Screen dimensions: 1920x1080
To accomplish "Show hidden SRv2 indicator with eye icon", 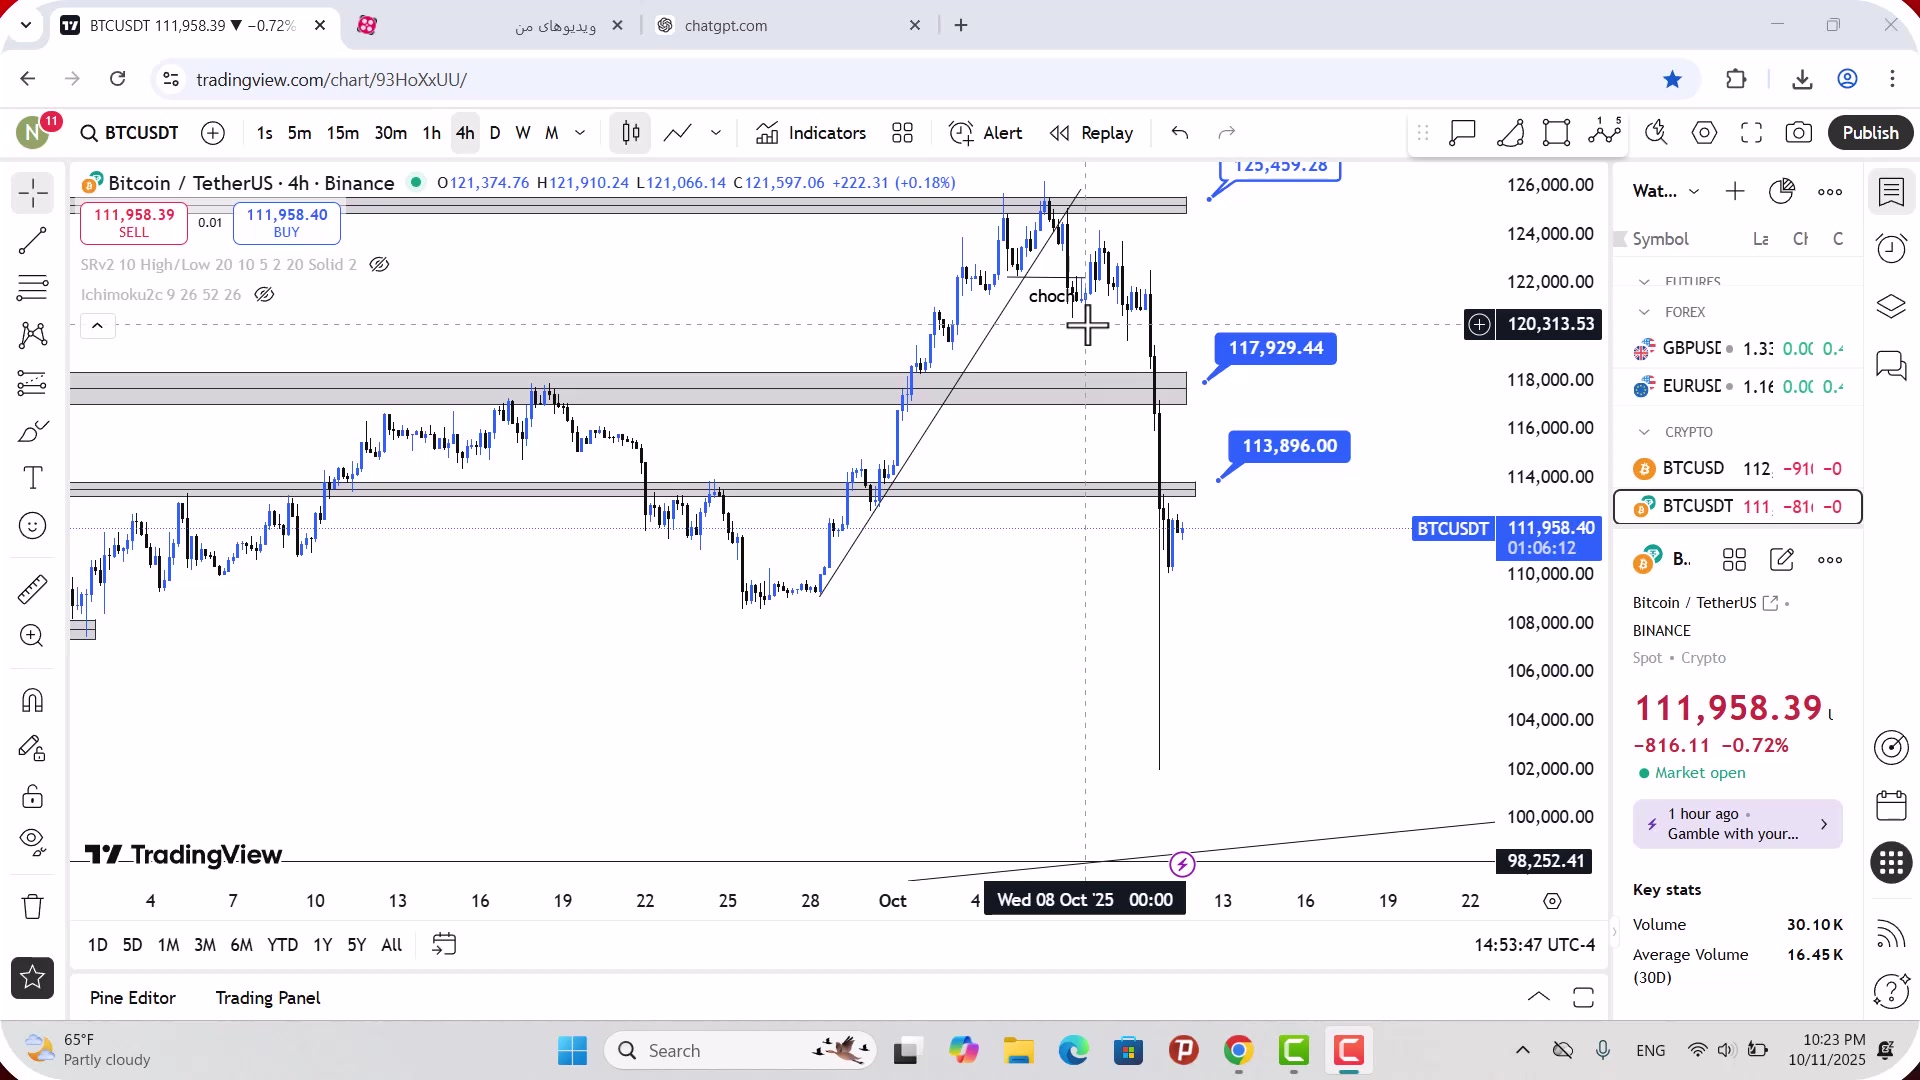I will coord(379,265).
